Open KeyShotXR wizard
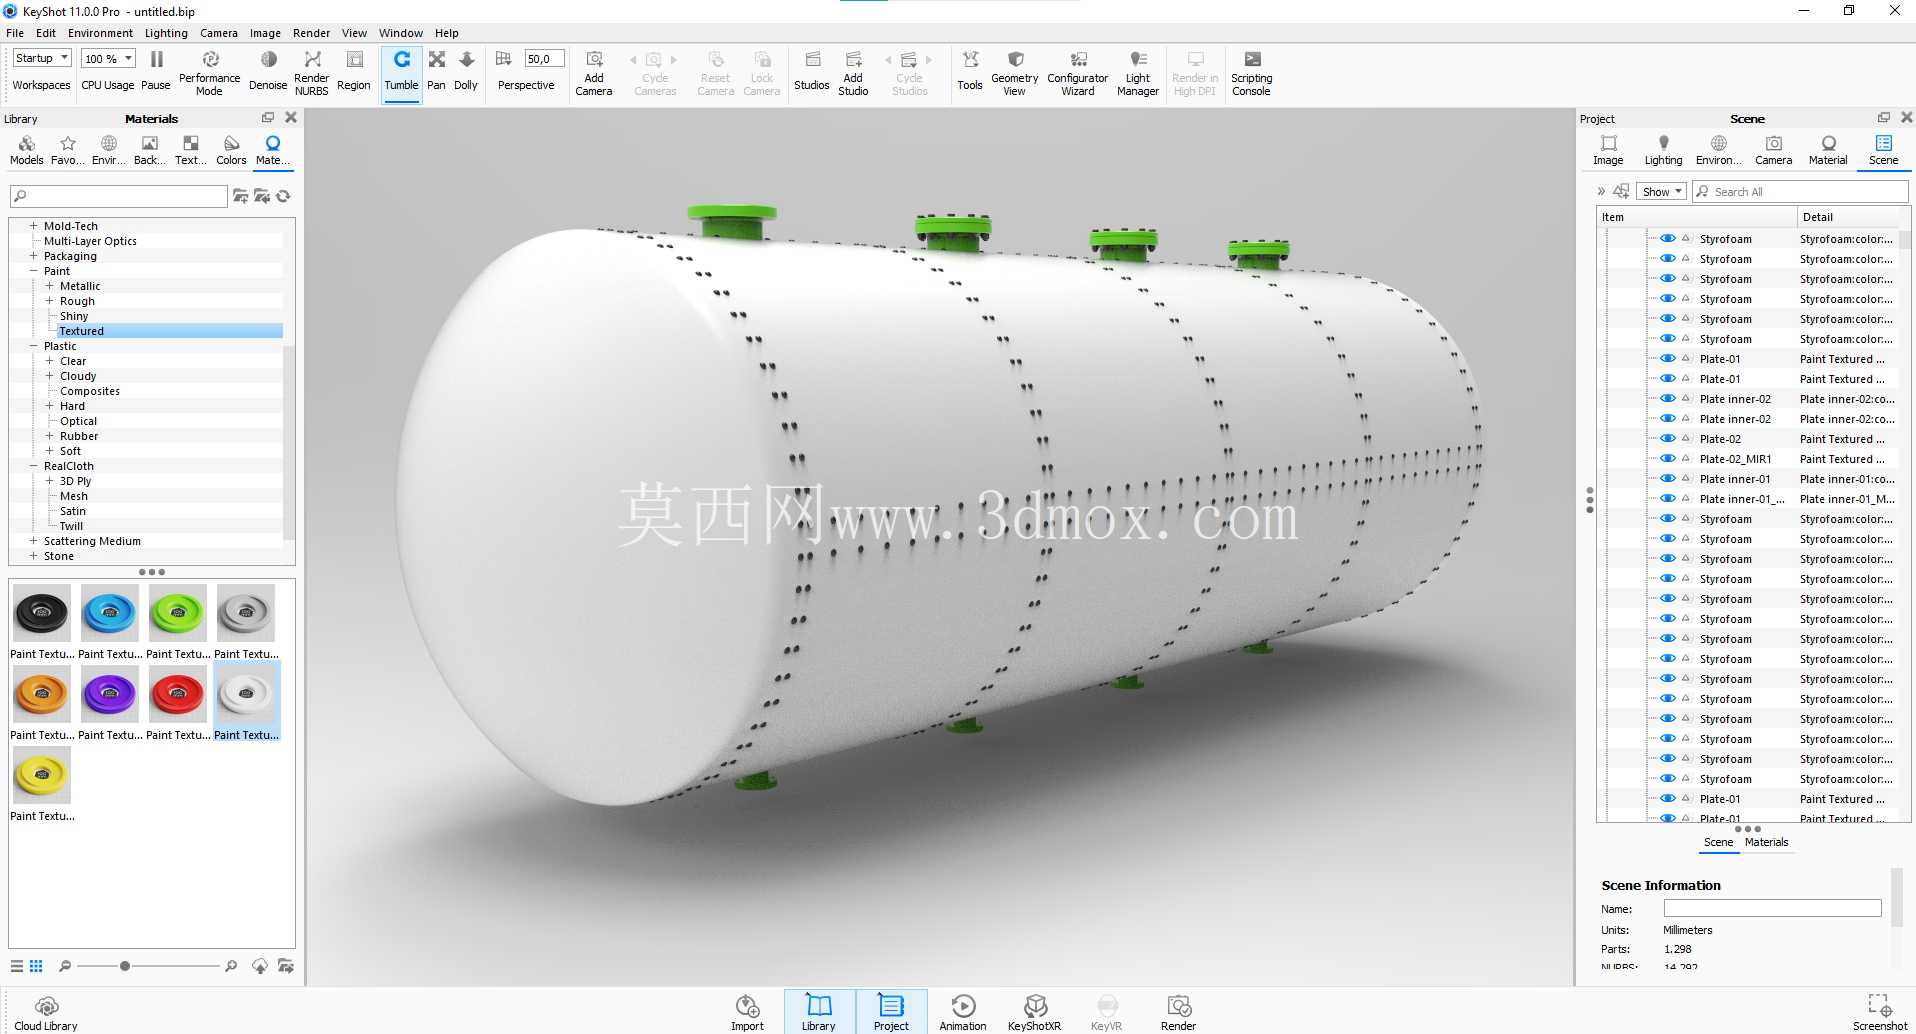The width and height of the screenshot is (1916, 1034). [1035, 1012]
